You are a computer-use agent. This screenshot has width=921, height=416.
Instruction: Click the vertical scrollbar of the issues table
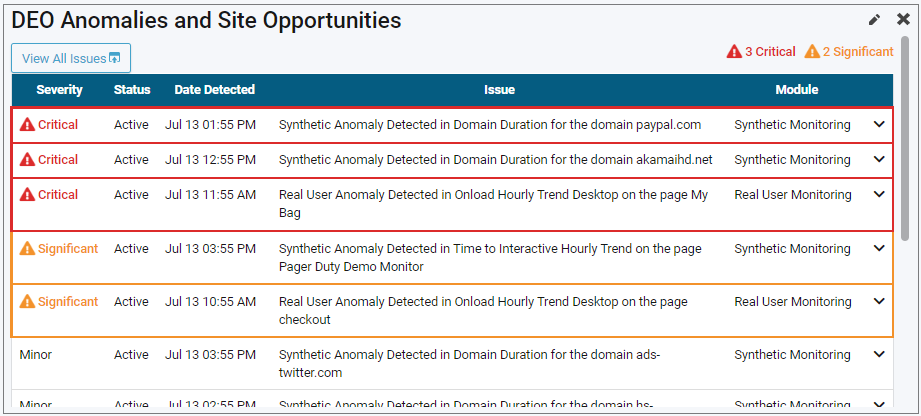[x=905, y=141]
